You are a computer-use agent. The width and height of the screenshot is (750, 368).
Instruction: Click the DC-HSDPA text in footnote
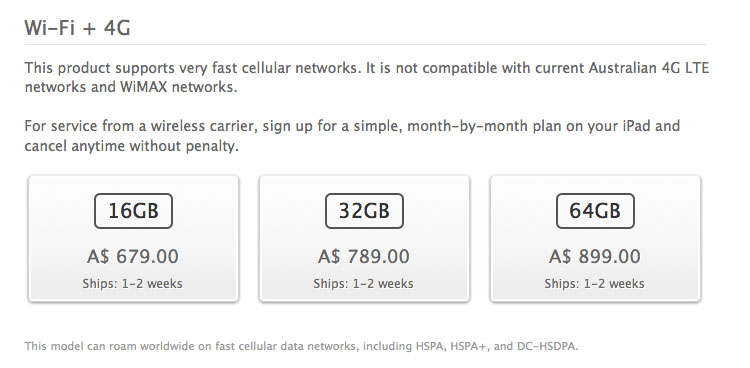(x=547, y=346)
